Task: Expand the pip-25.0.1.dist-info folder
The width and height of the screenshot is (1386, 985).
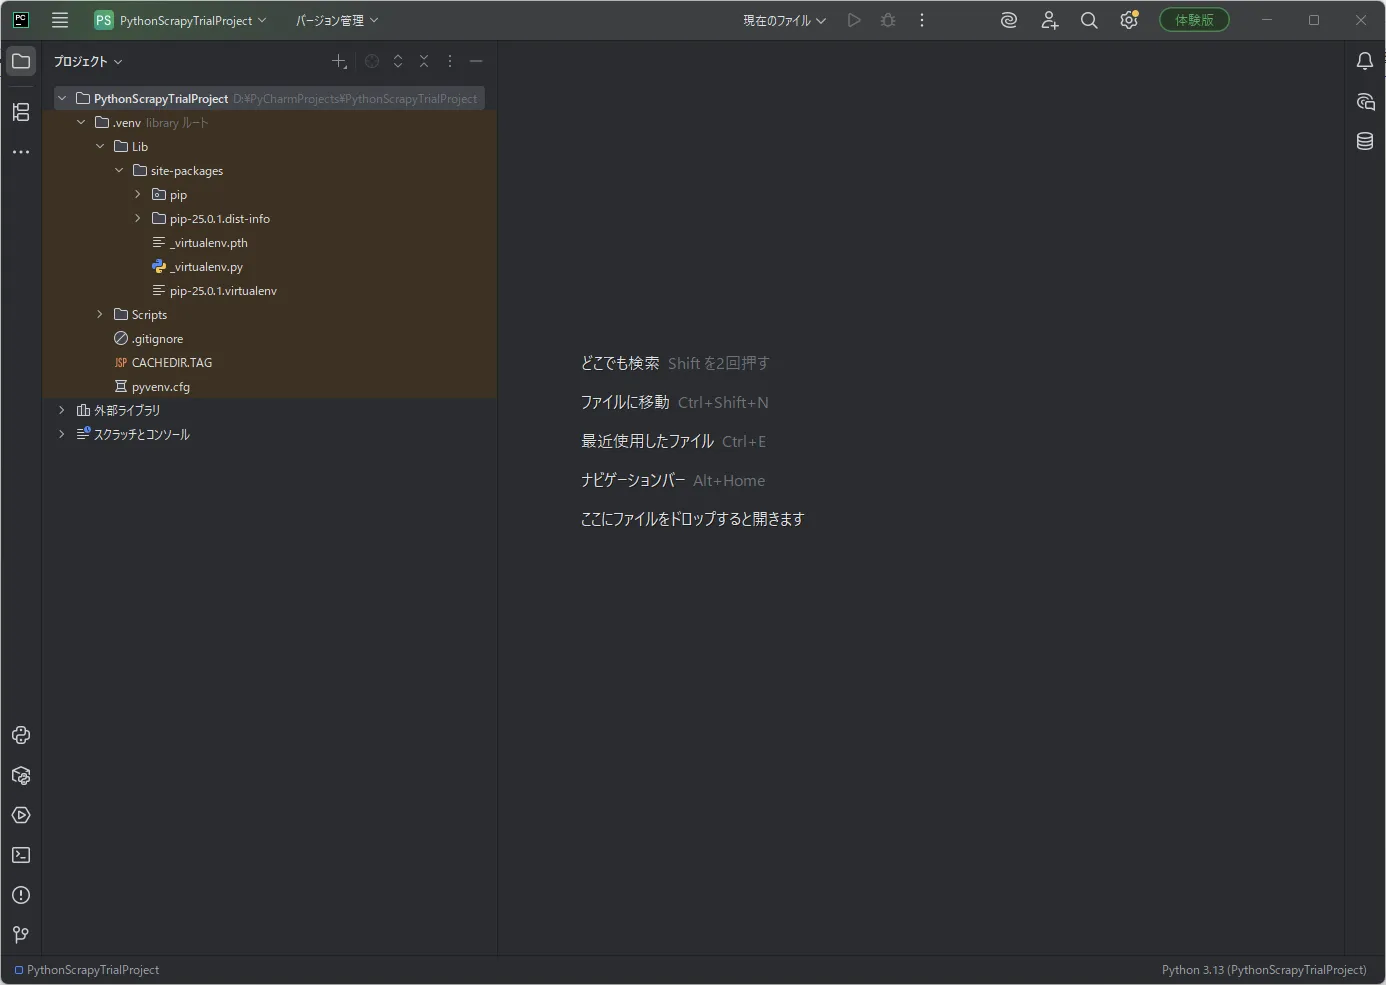Action: (138, 218)
